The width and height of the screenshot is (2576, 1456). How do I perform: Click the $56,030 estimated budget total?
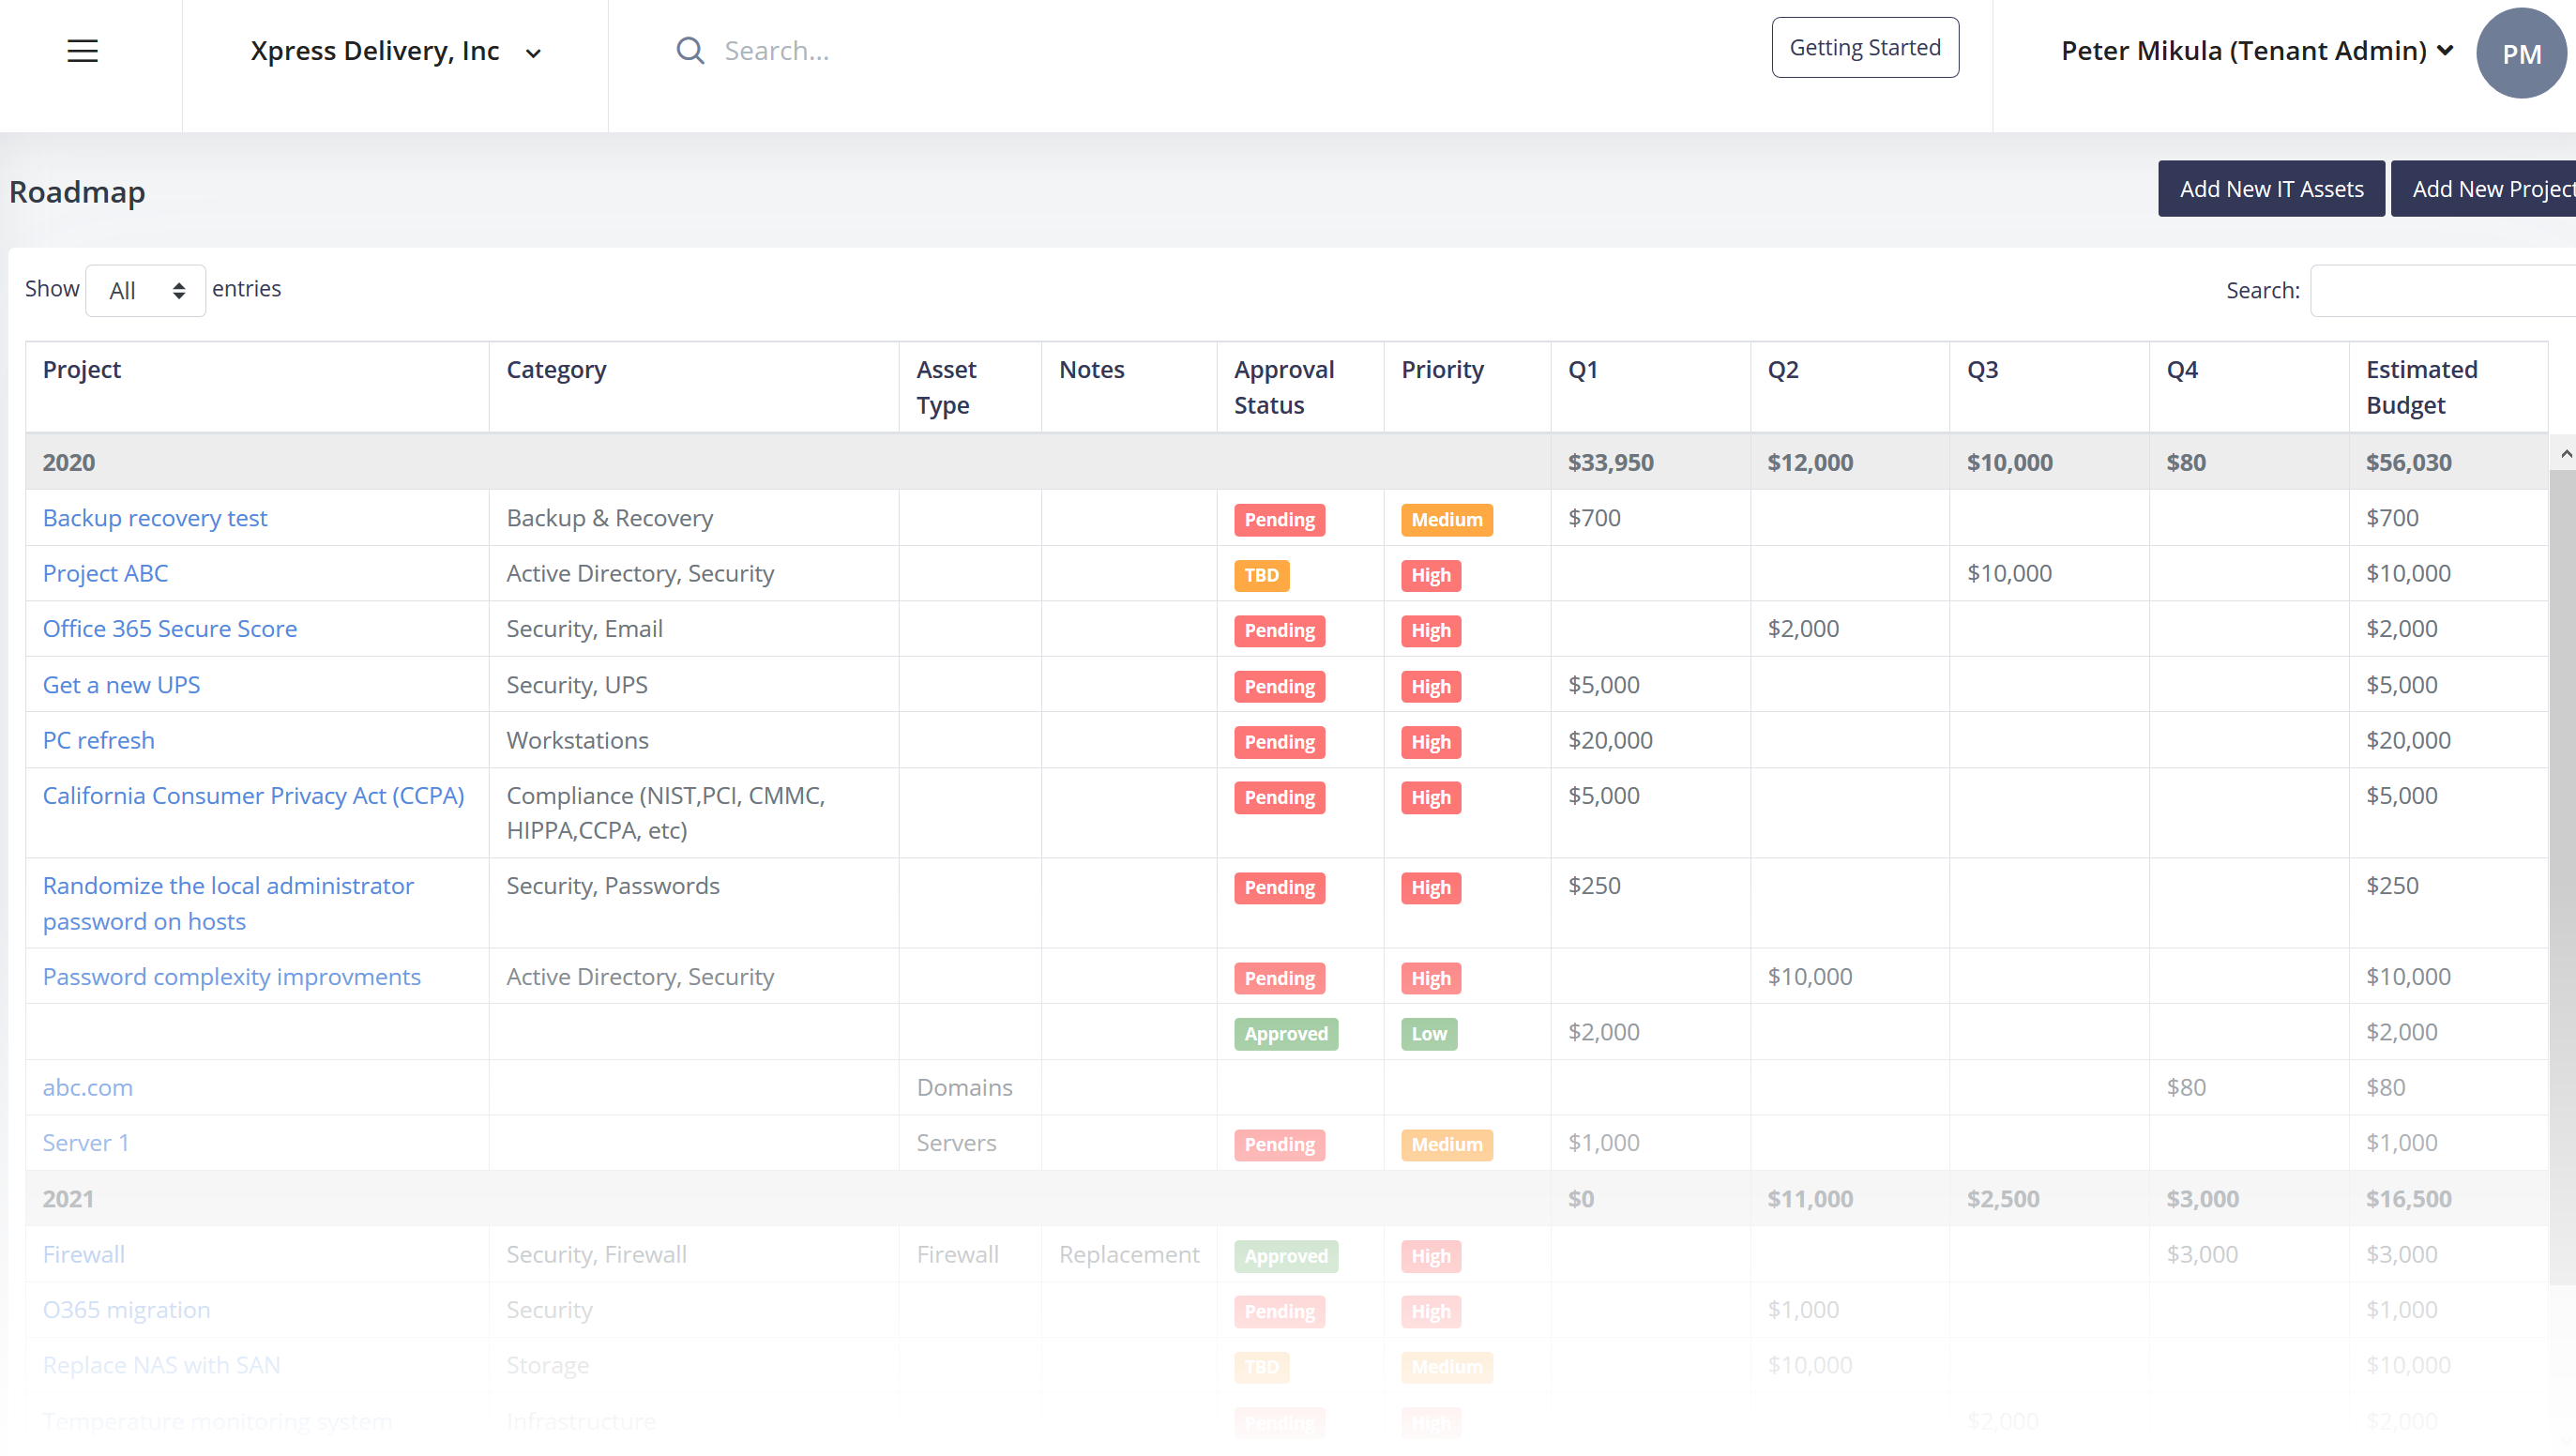coord(2408,462)
